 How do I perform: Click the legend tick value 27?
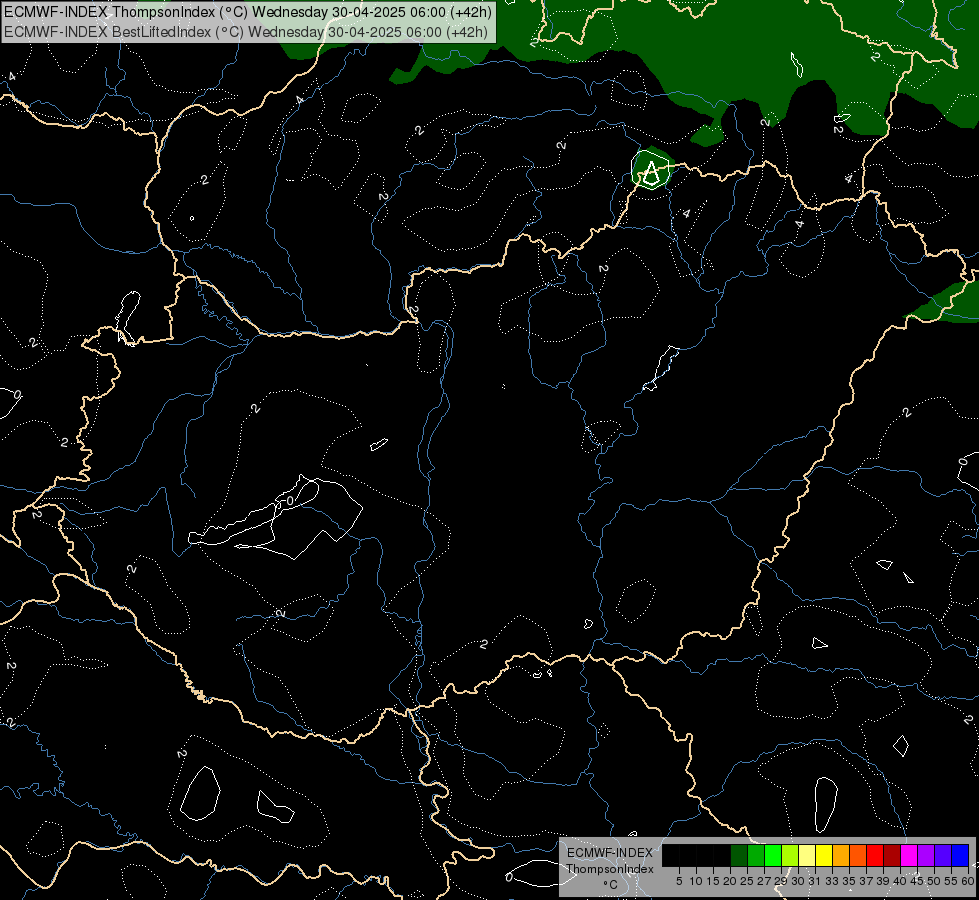click(x=764, y=881)
